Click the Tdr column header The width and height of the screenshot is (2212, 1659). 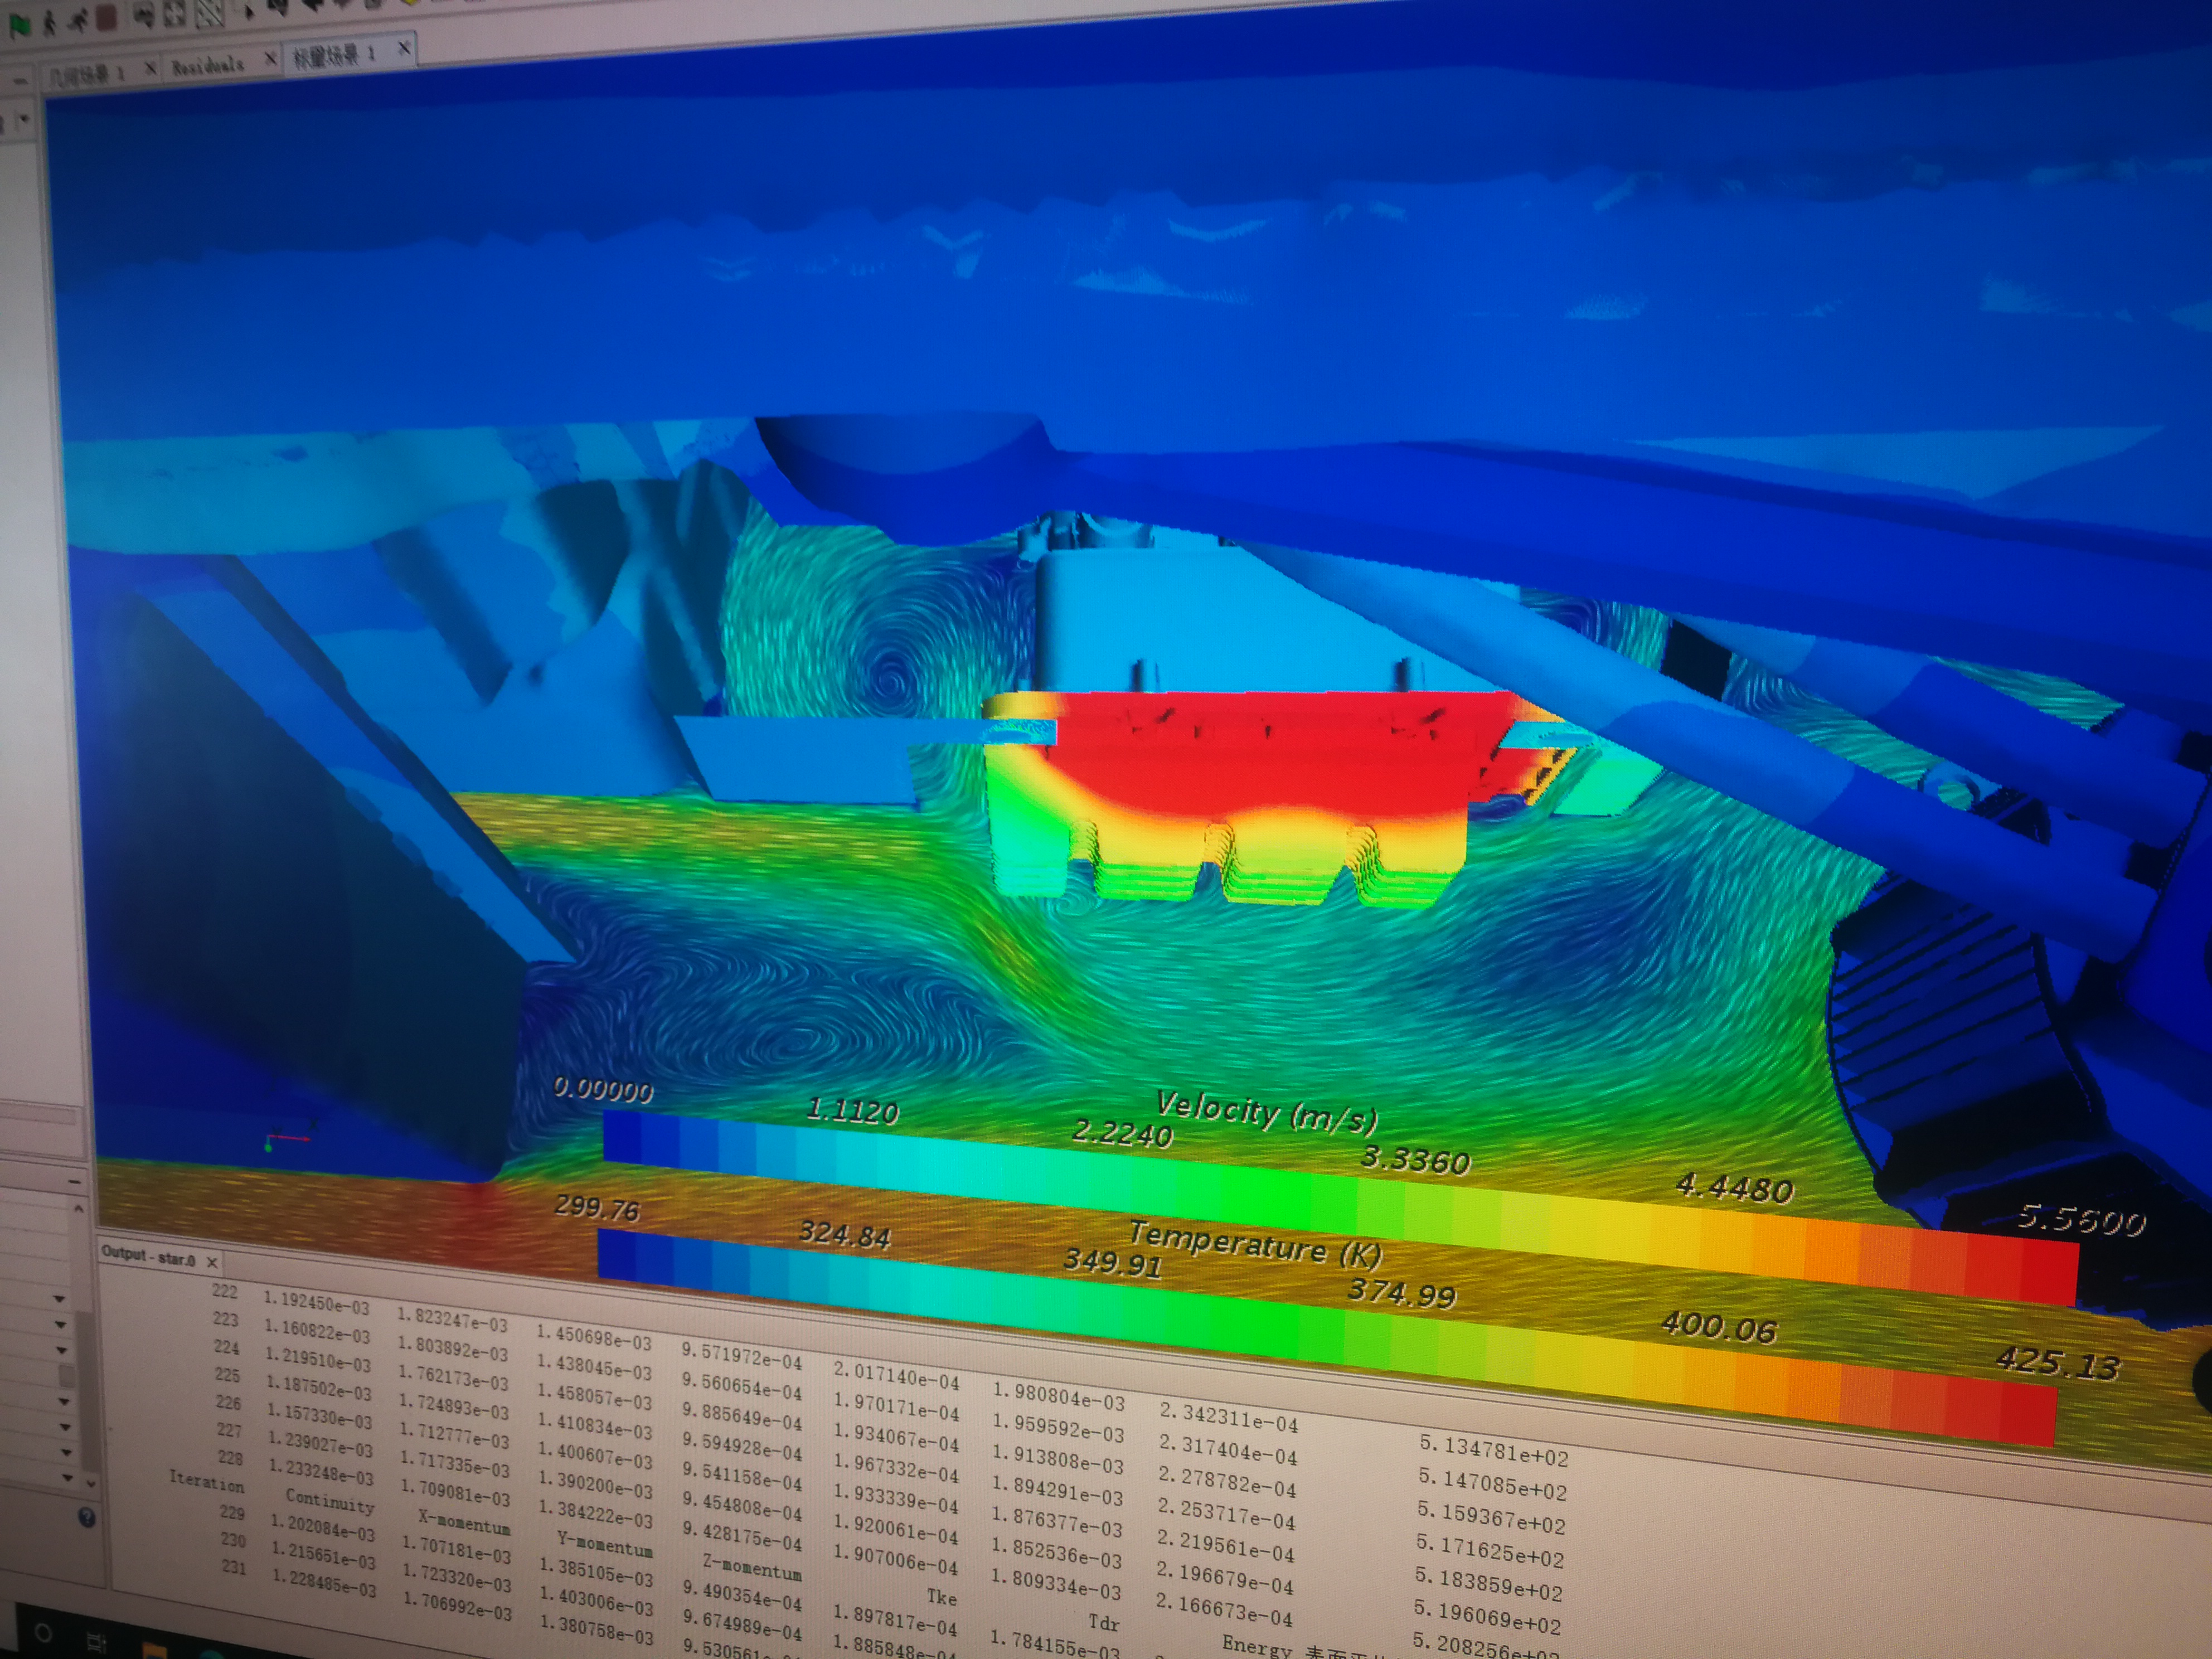(1104, 1623)
